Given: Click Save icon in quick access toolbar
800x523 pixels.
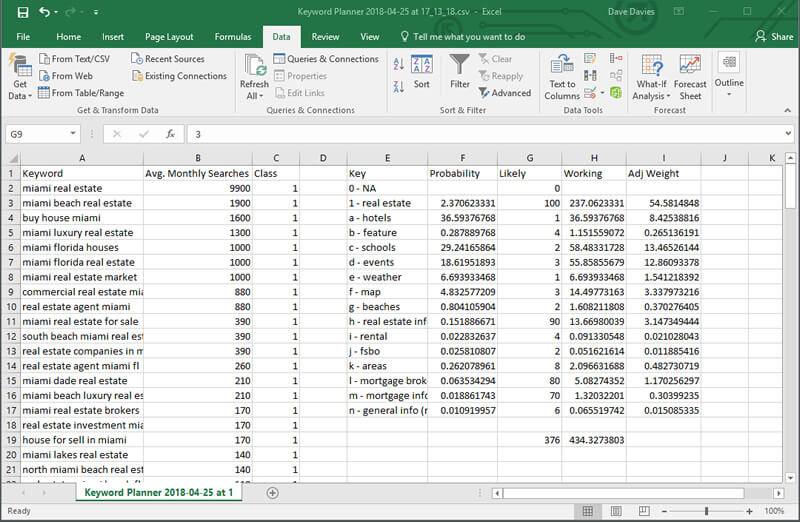Looking at the screenshot, I should coord(22,12).
